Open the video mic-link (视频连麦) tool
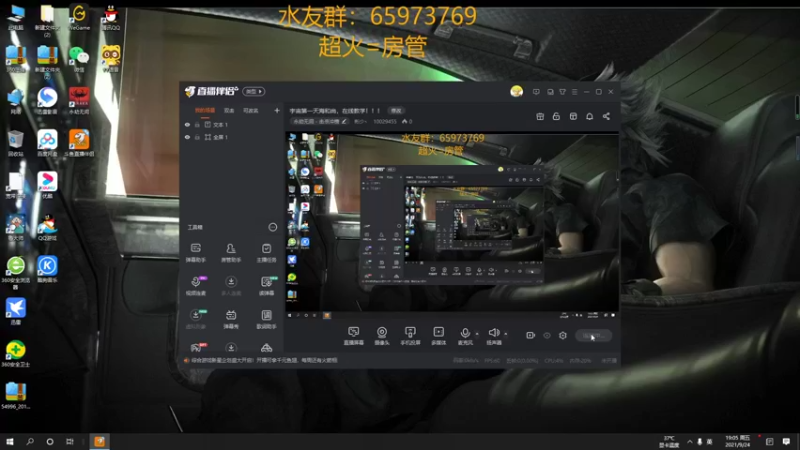800x450 pixels. pos(195,286)
